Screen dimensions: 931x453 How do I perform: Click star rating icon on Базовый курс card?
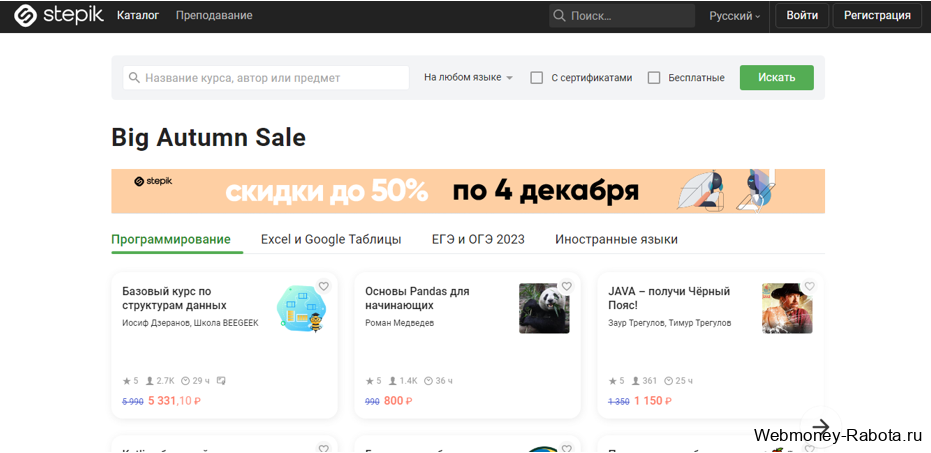126,381
